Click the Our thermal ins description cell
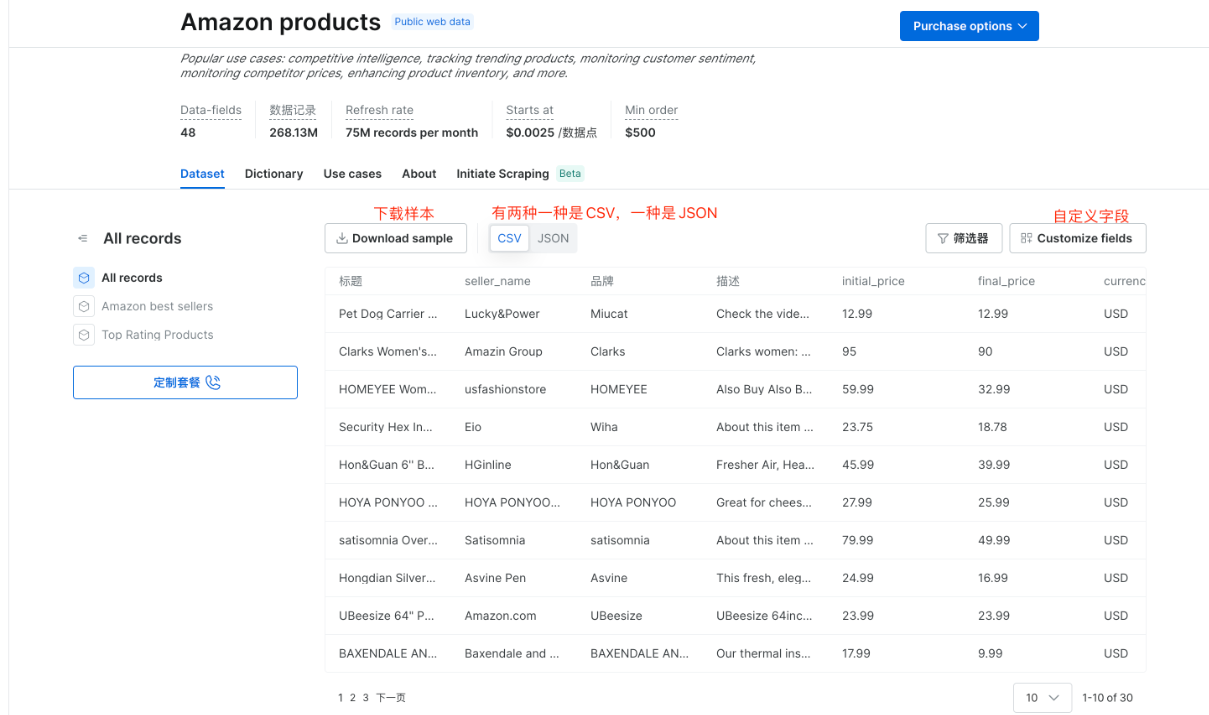The height and width of the screenshot is (715, 1209). pos(764,654)
